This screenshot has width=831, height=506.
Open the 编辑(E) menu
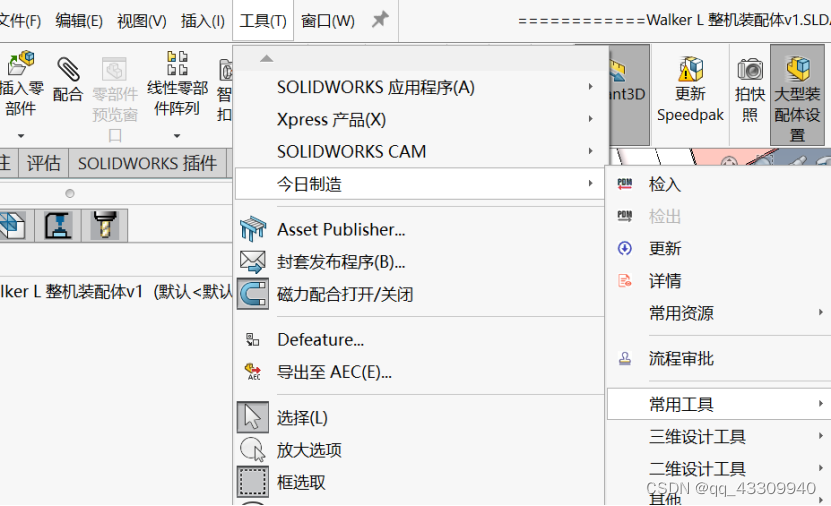(x=79, y=21)
